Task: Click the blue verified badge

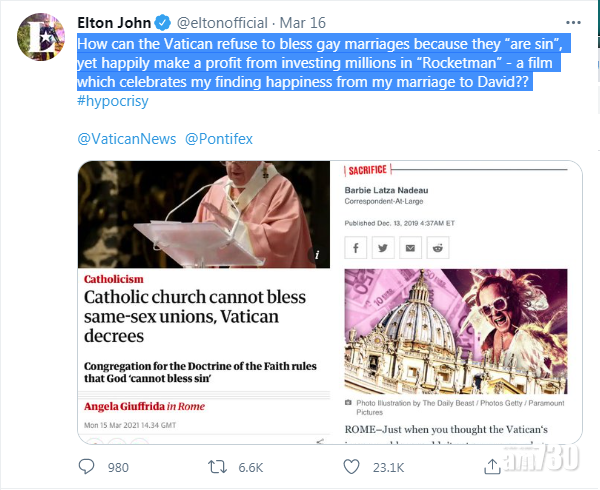Action: [x=163, y=21]
